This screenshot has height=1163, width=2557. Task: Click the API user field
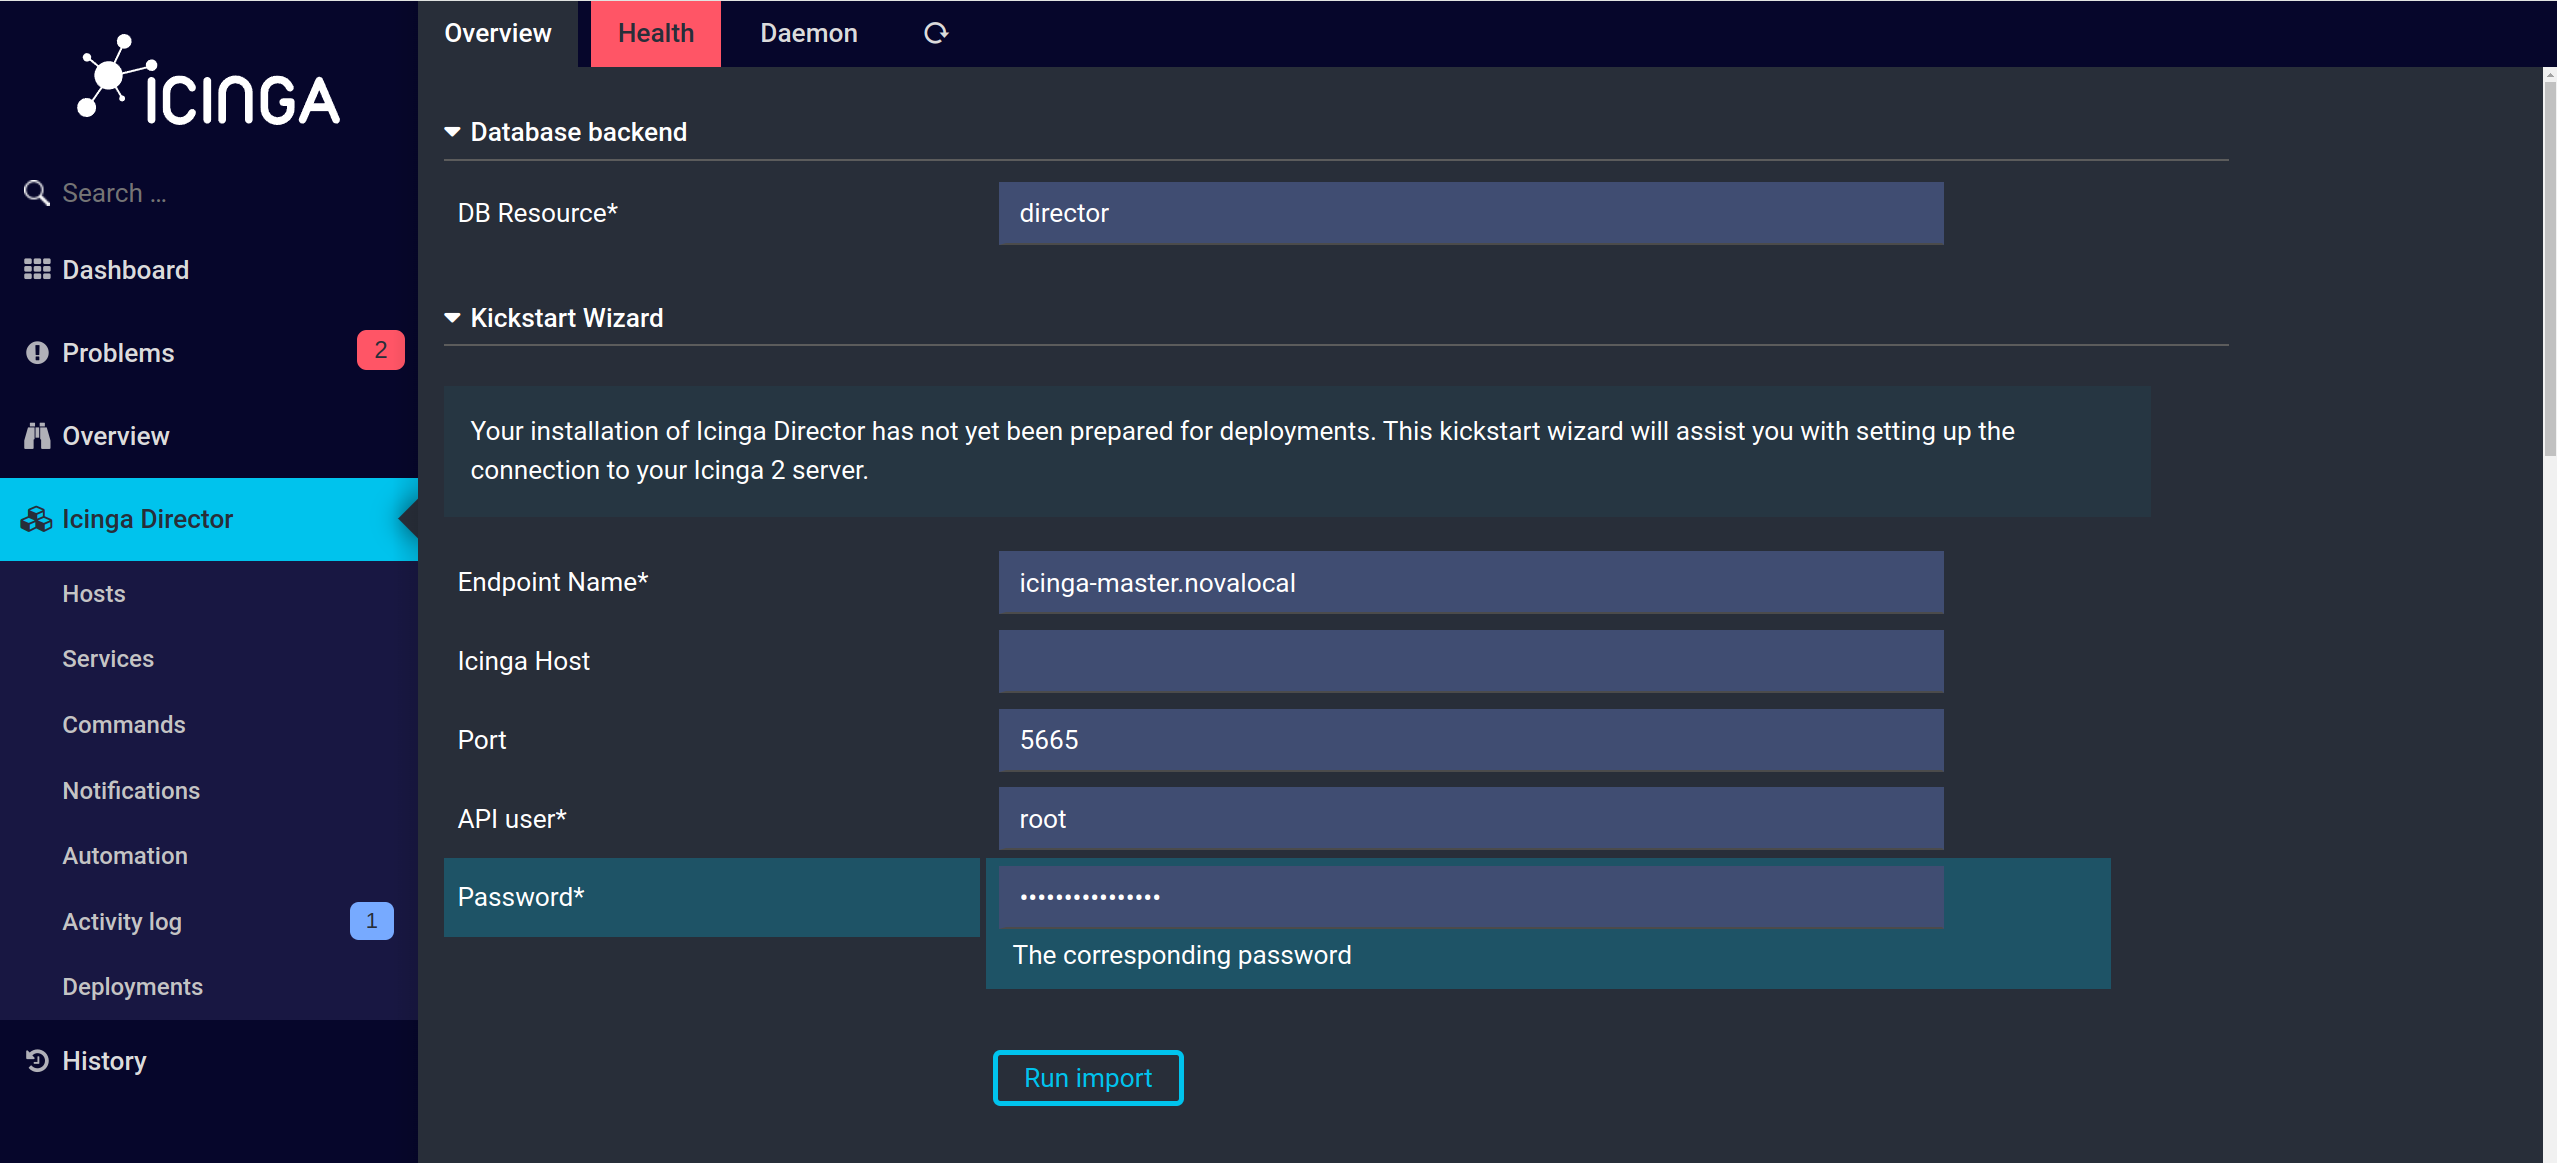[1471, 819]
